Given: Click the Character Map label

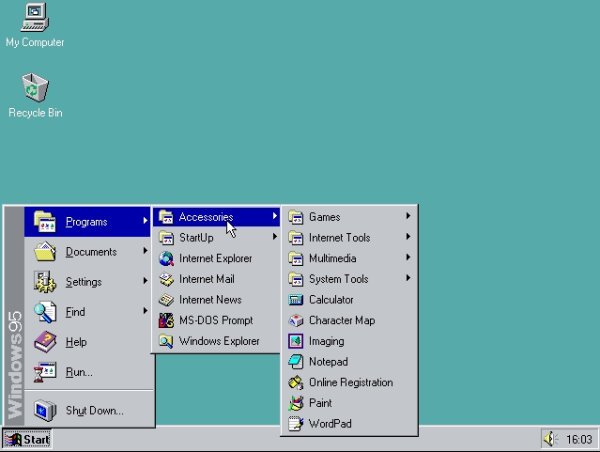Looking at the screenshot, I should click(x=342, y=320).
